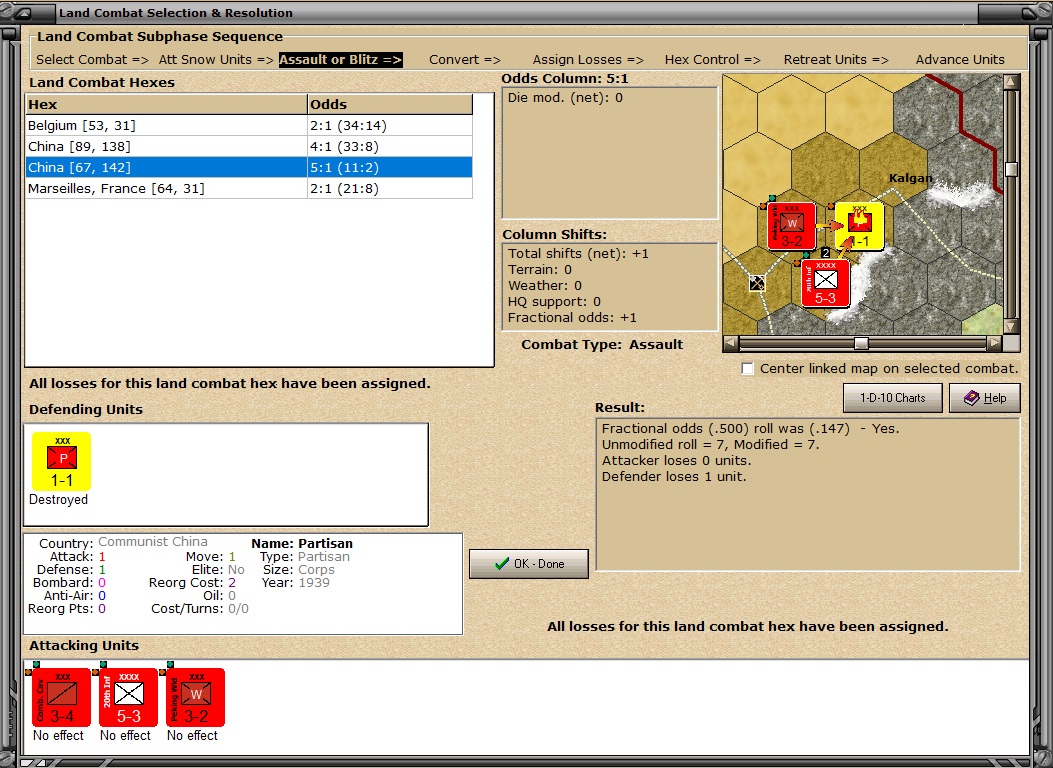Click the map's vertical scrollbar thumb
Screen dimensions: 1053x768
click(1011, 169)
